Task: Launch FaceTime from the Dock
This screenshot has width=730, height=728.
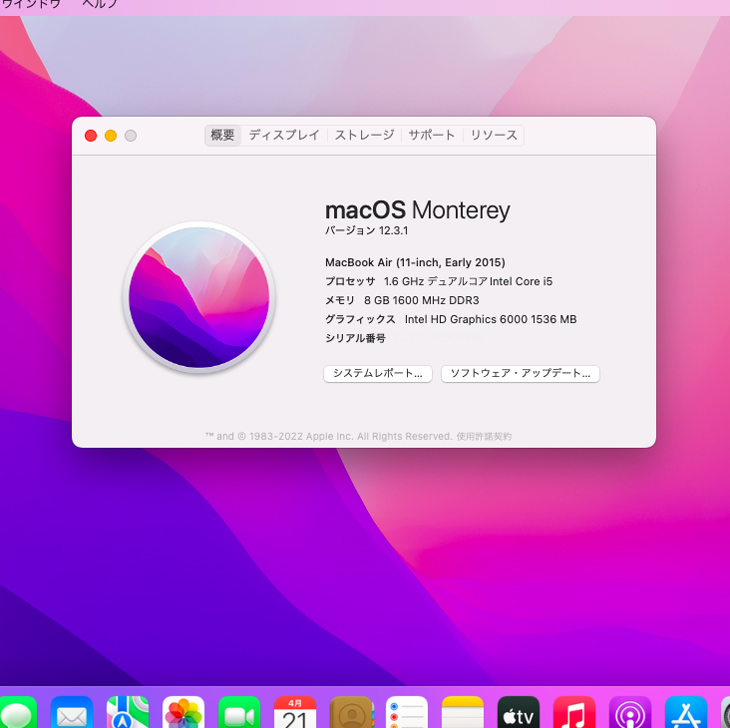Action: [x=239, y=713]
